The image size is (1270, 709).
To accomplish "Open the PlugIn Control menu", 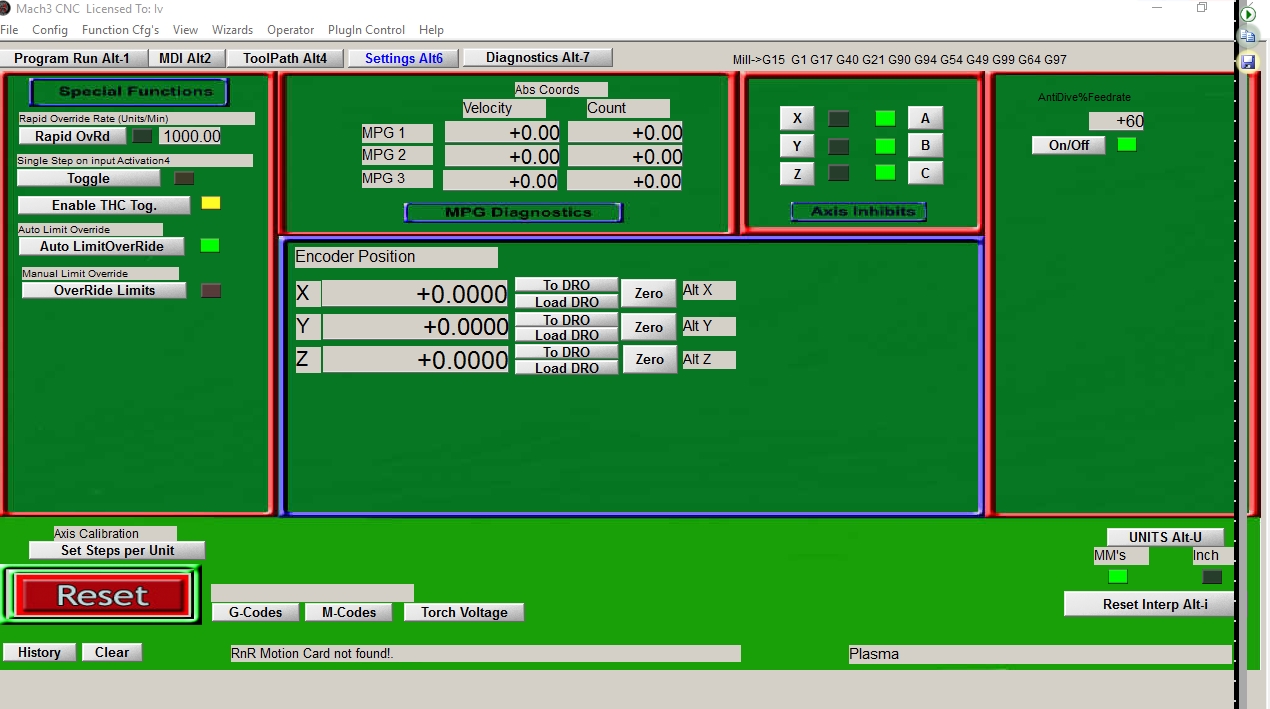I will (x=366, y=30).
